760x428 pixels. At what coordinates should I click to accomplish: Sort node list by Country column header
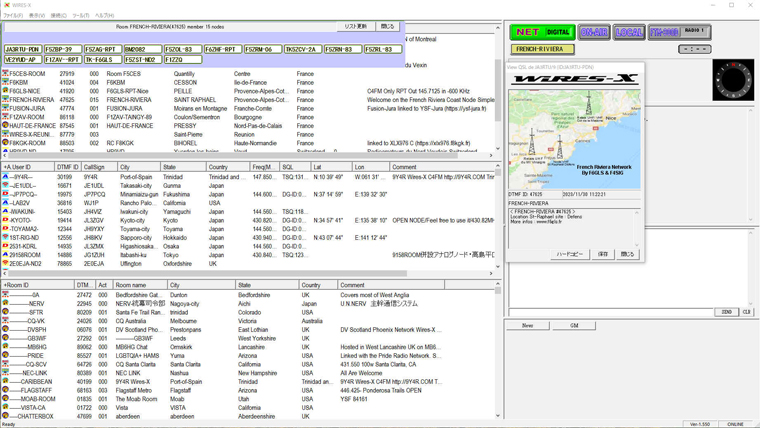(x=228, y=167)
